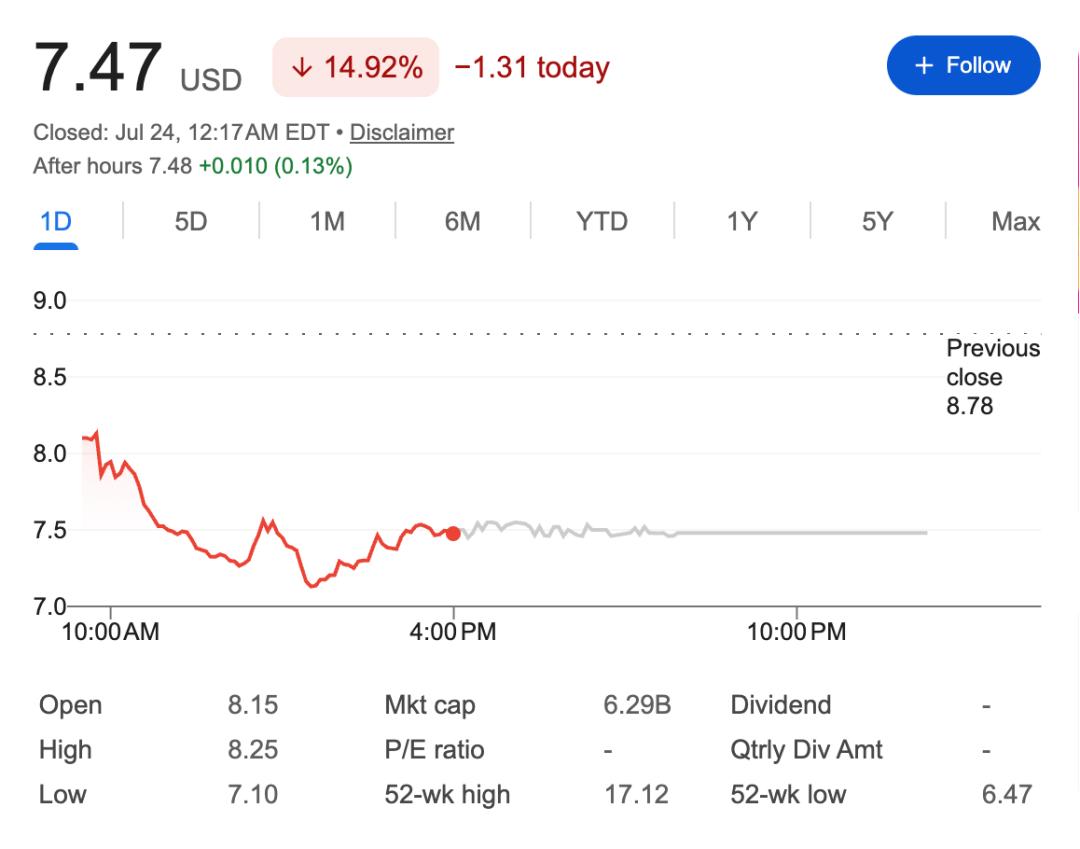Switch to the 1M chart tab

pyautogui.click(x=327, y=222)
